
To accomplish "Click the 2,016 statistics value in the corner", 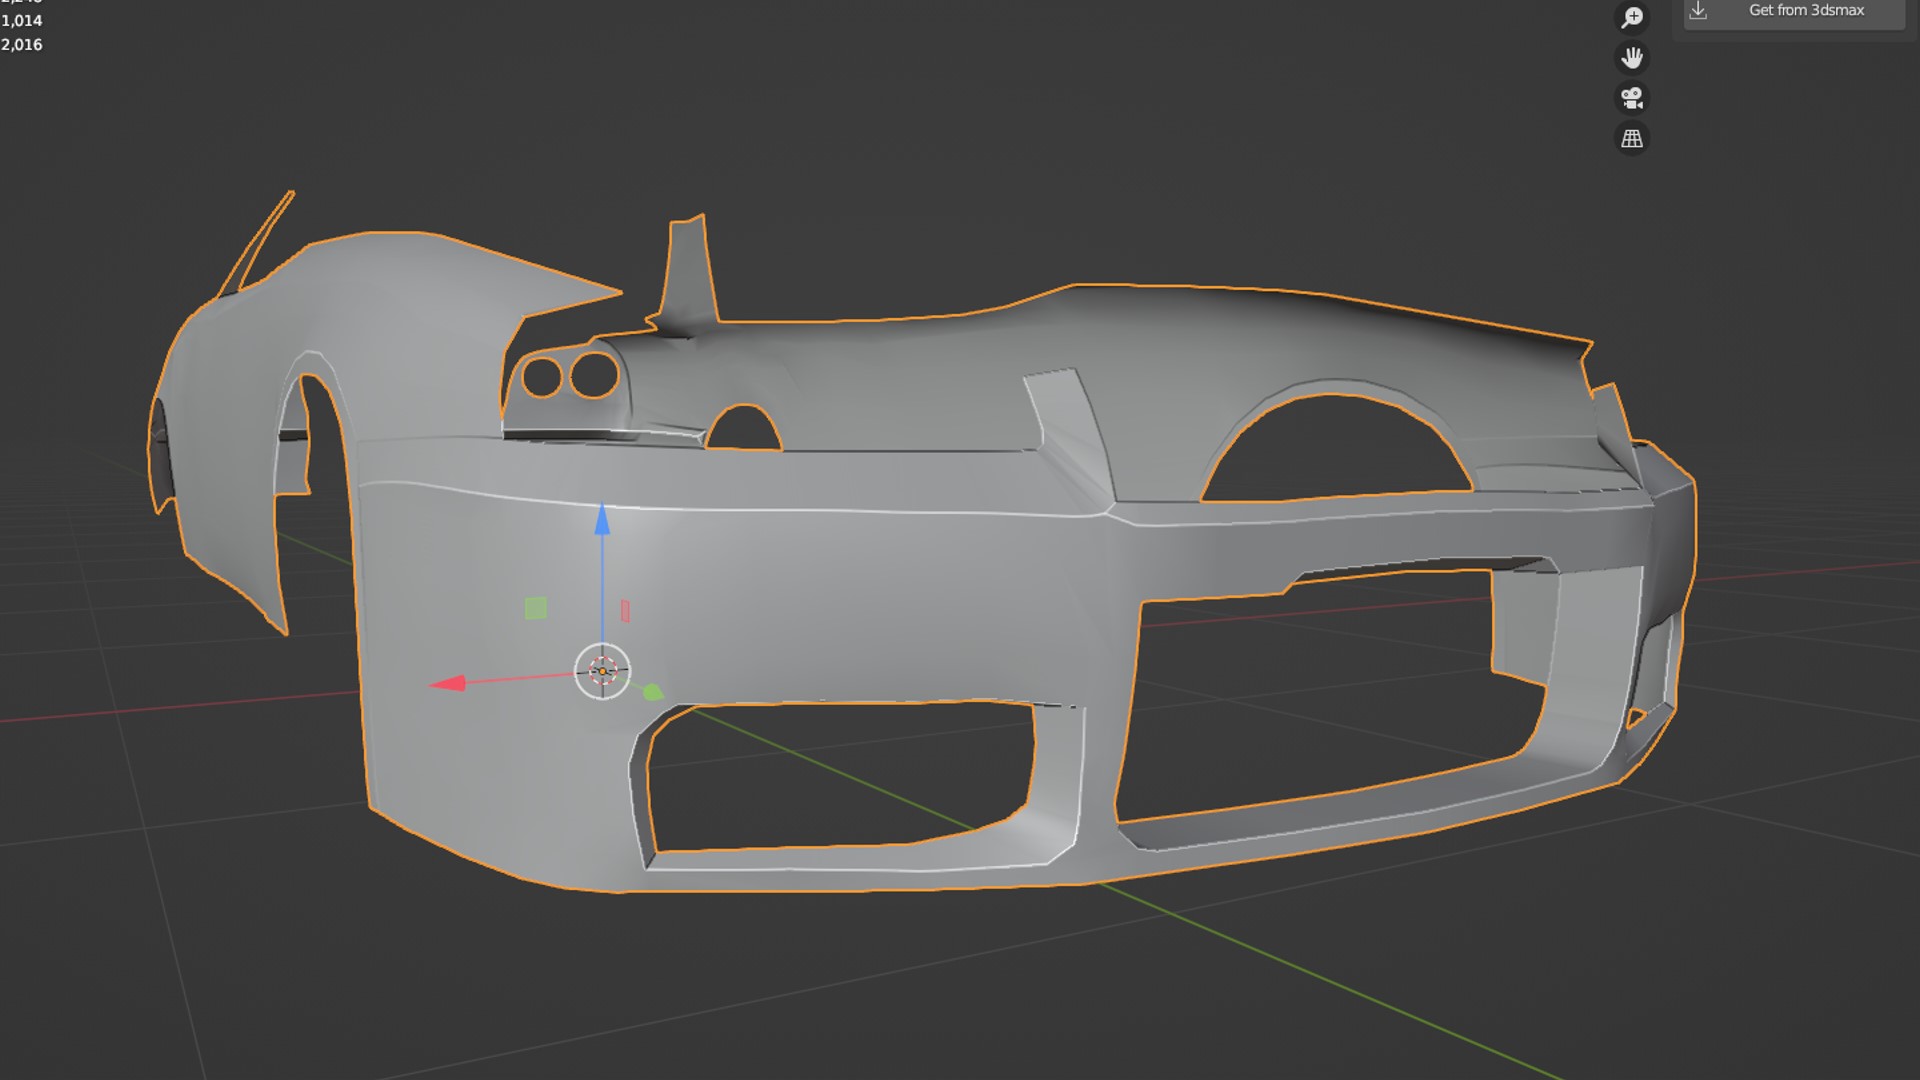I will point(22,44).
